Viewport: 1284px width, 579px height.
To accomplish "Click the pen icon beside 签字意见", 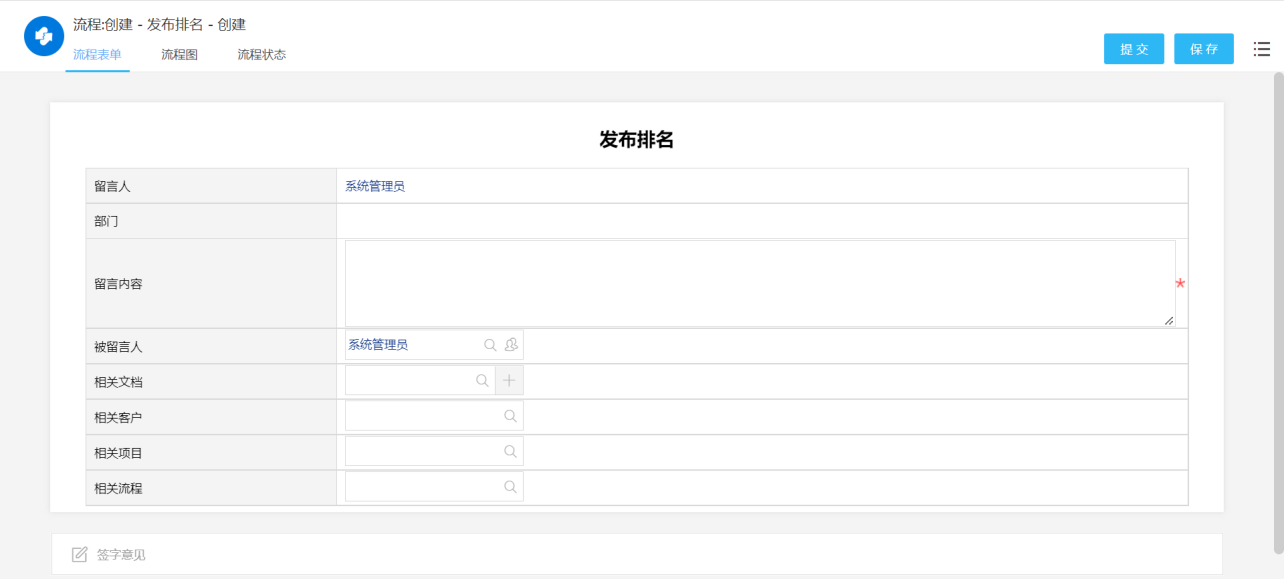I will click(x=82, y=553).
